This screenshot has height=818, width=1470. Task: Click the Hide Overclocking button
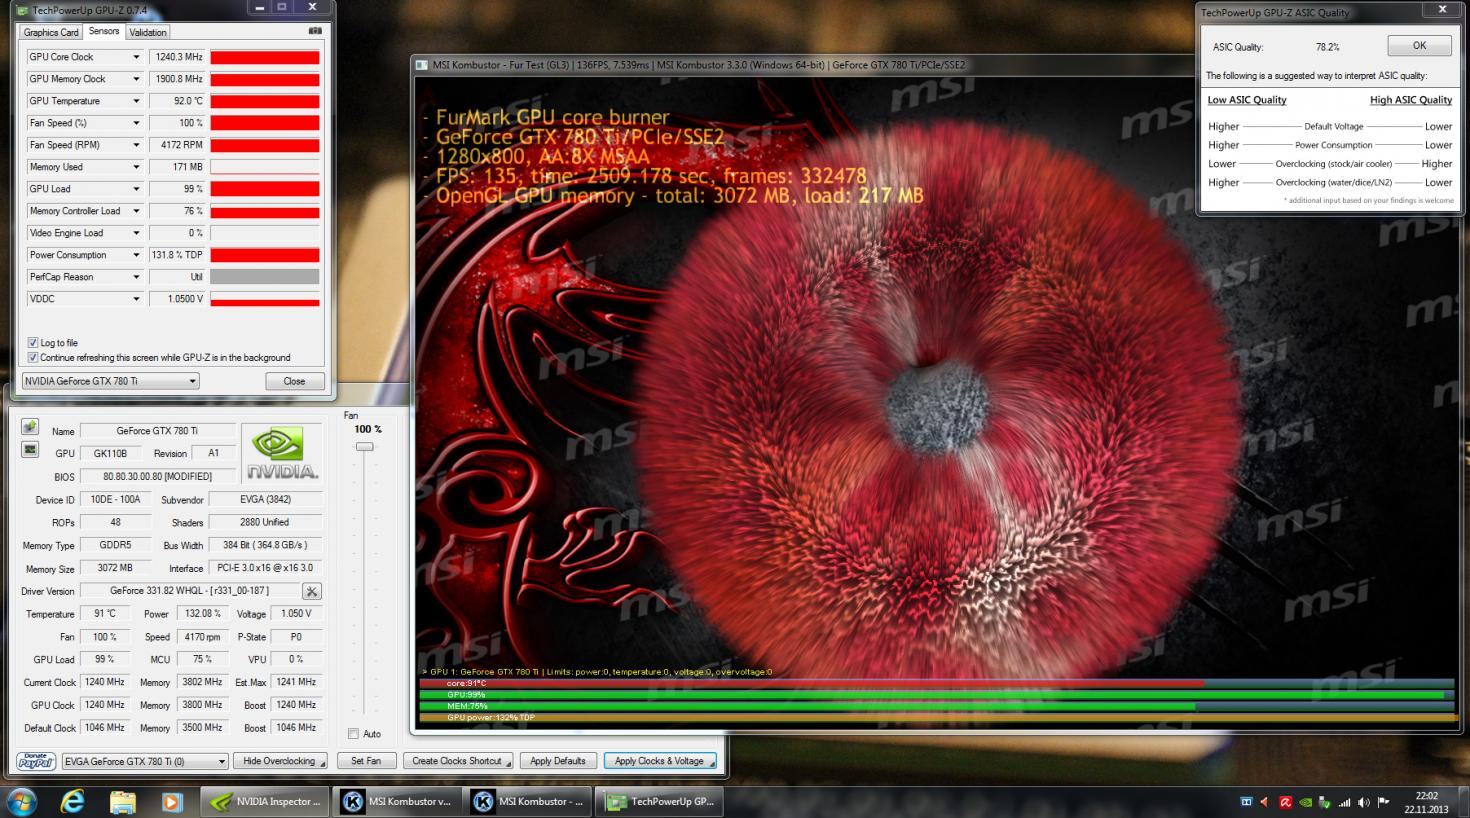pos(280,761)
